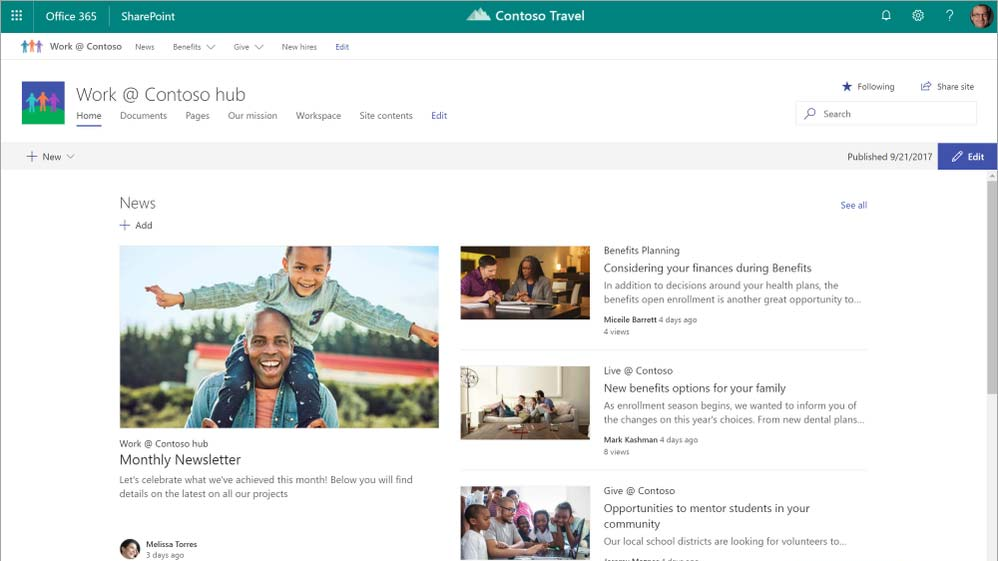The height and width of the screenshot is (561, 998).
Task: Open the help question mark icon
Action: point(949,15)
